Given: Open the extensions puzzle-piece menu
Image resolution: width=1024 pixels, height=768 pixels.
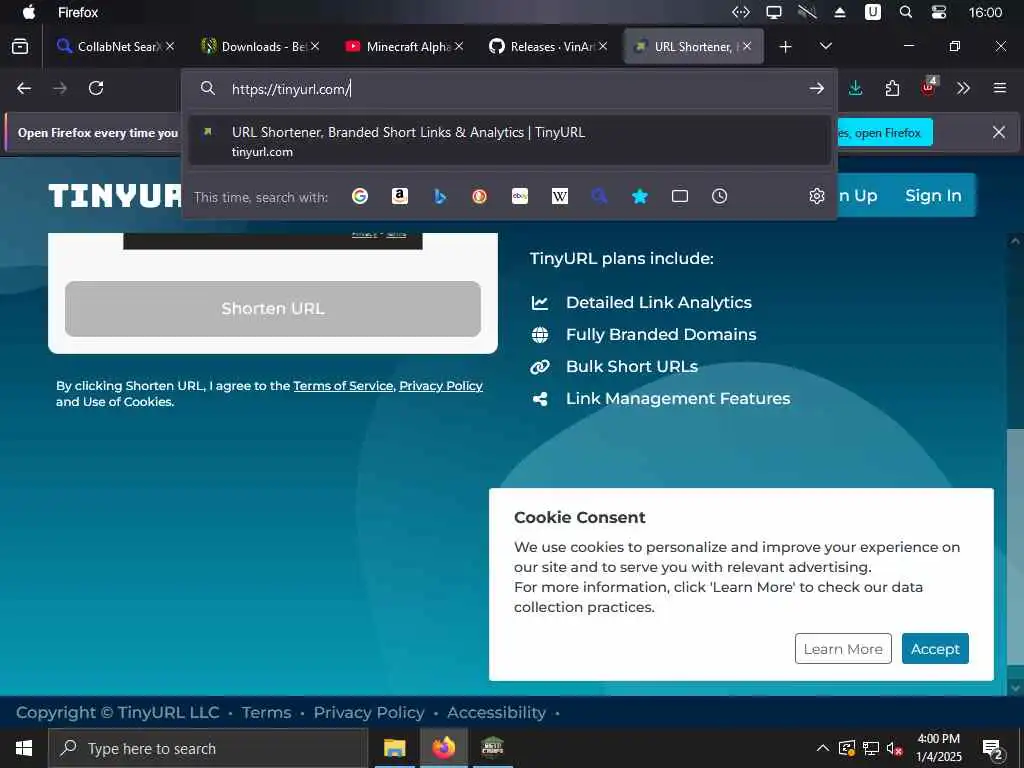Looking at the screenshot, I should pos(892,88).
